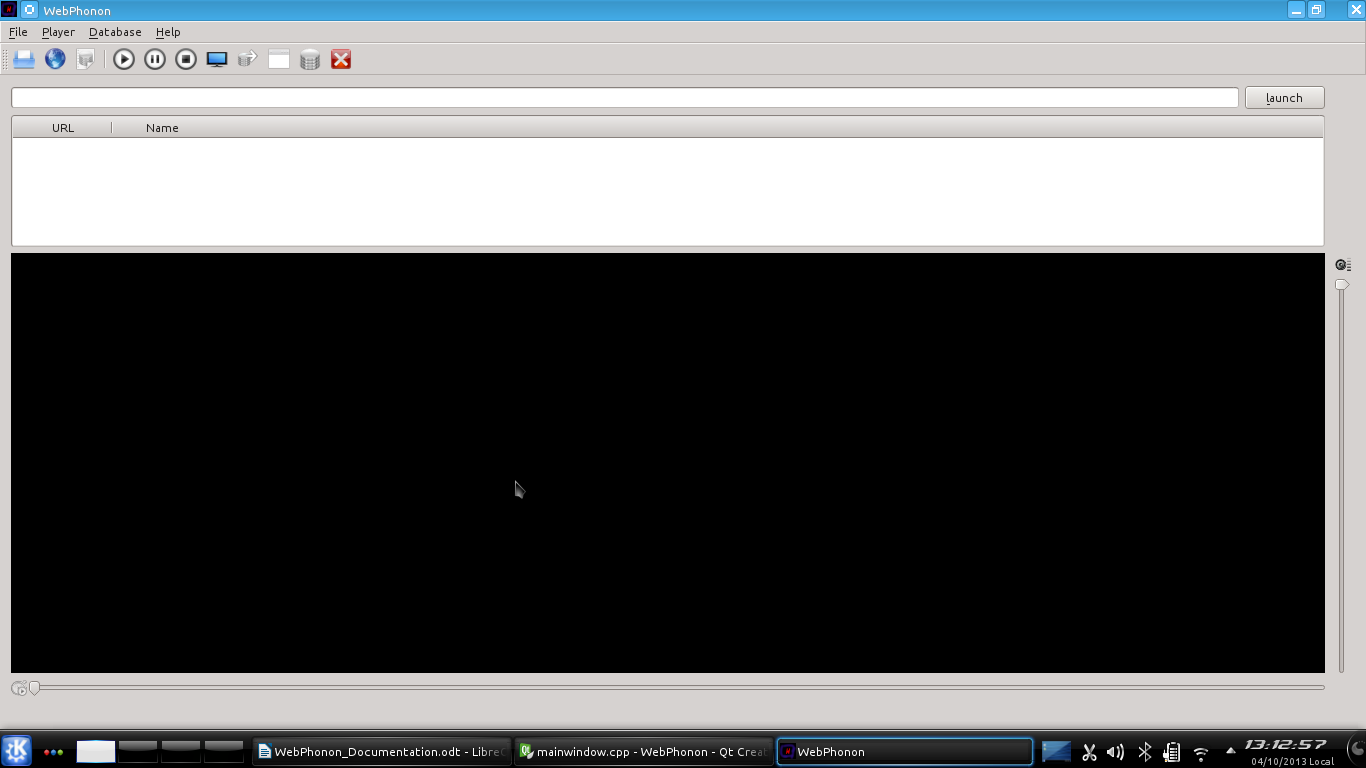Viewport: 1366px width, 768px height.
Task: Click the seek bar clock icon
Action: (x=19, y=688)
